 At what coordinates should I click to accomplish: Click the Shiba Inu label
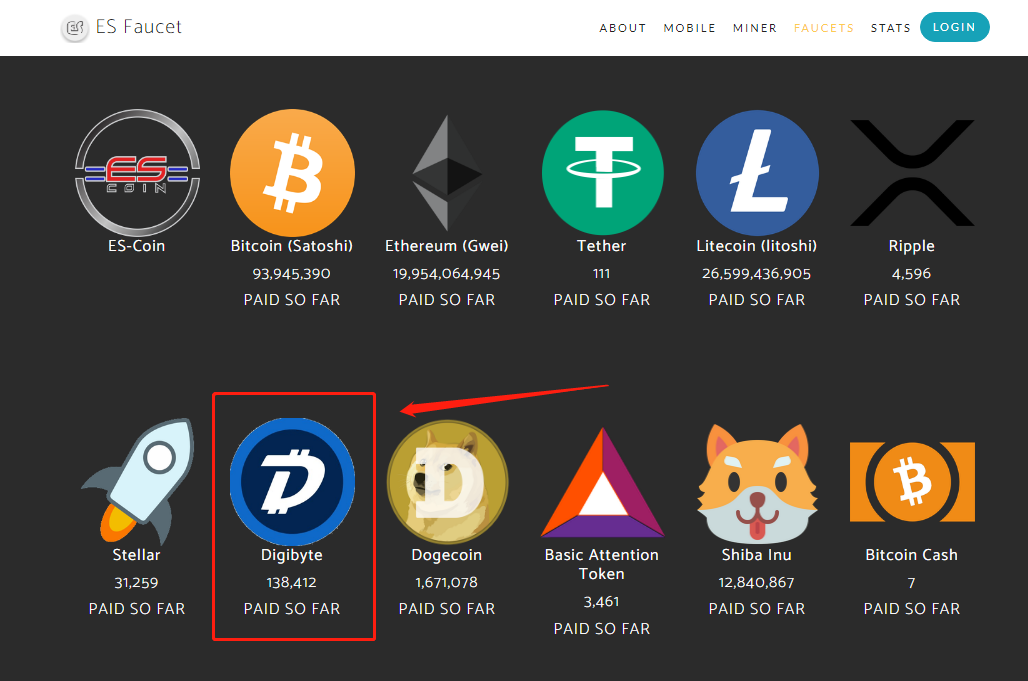pos(757,555)
